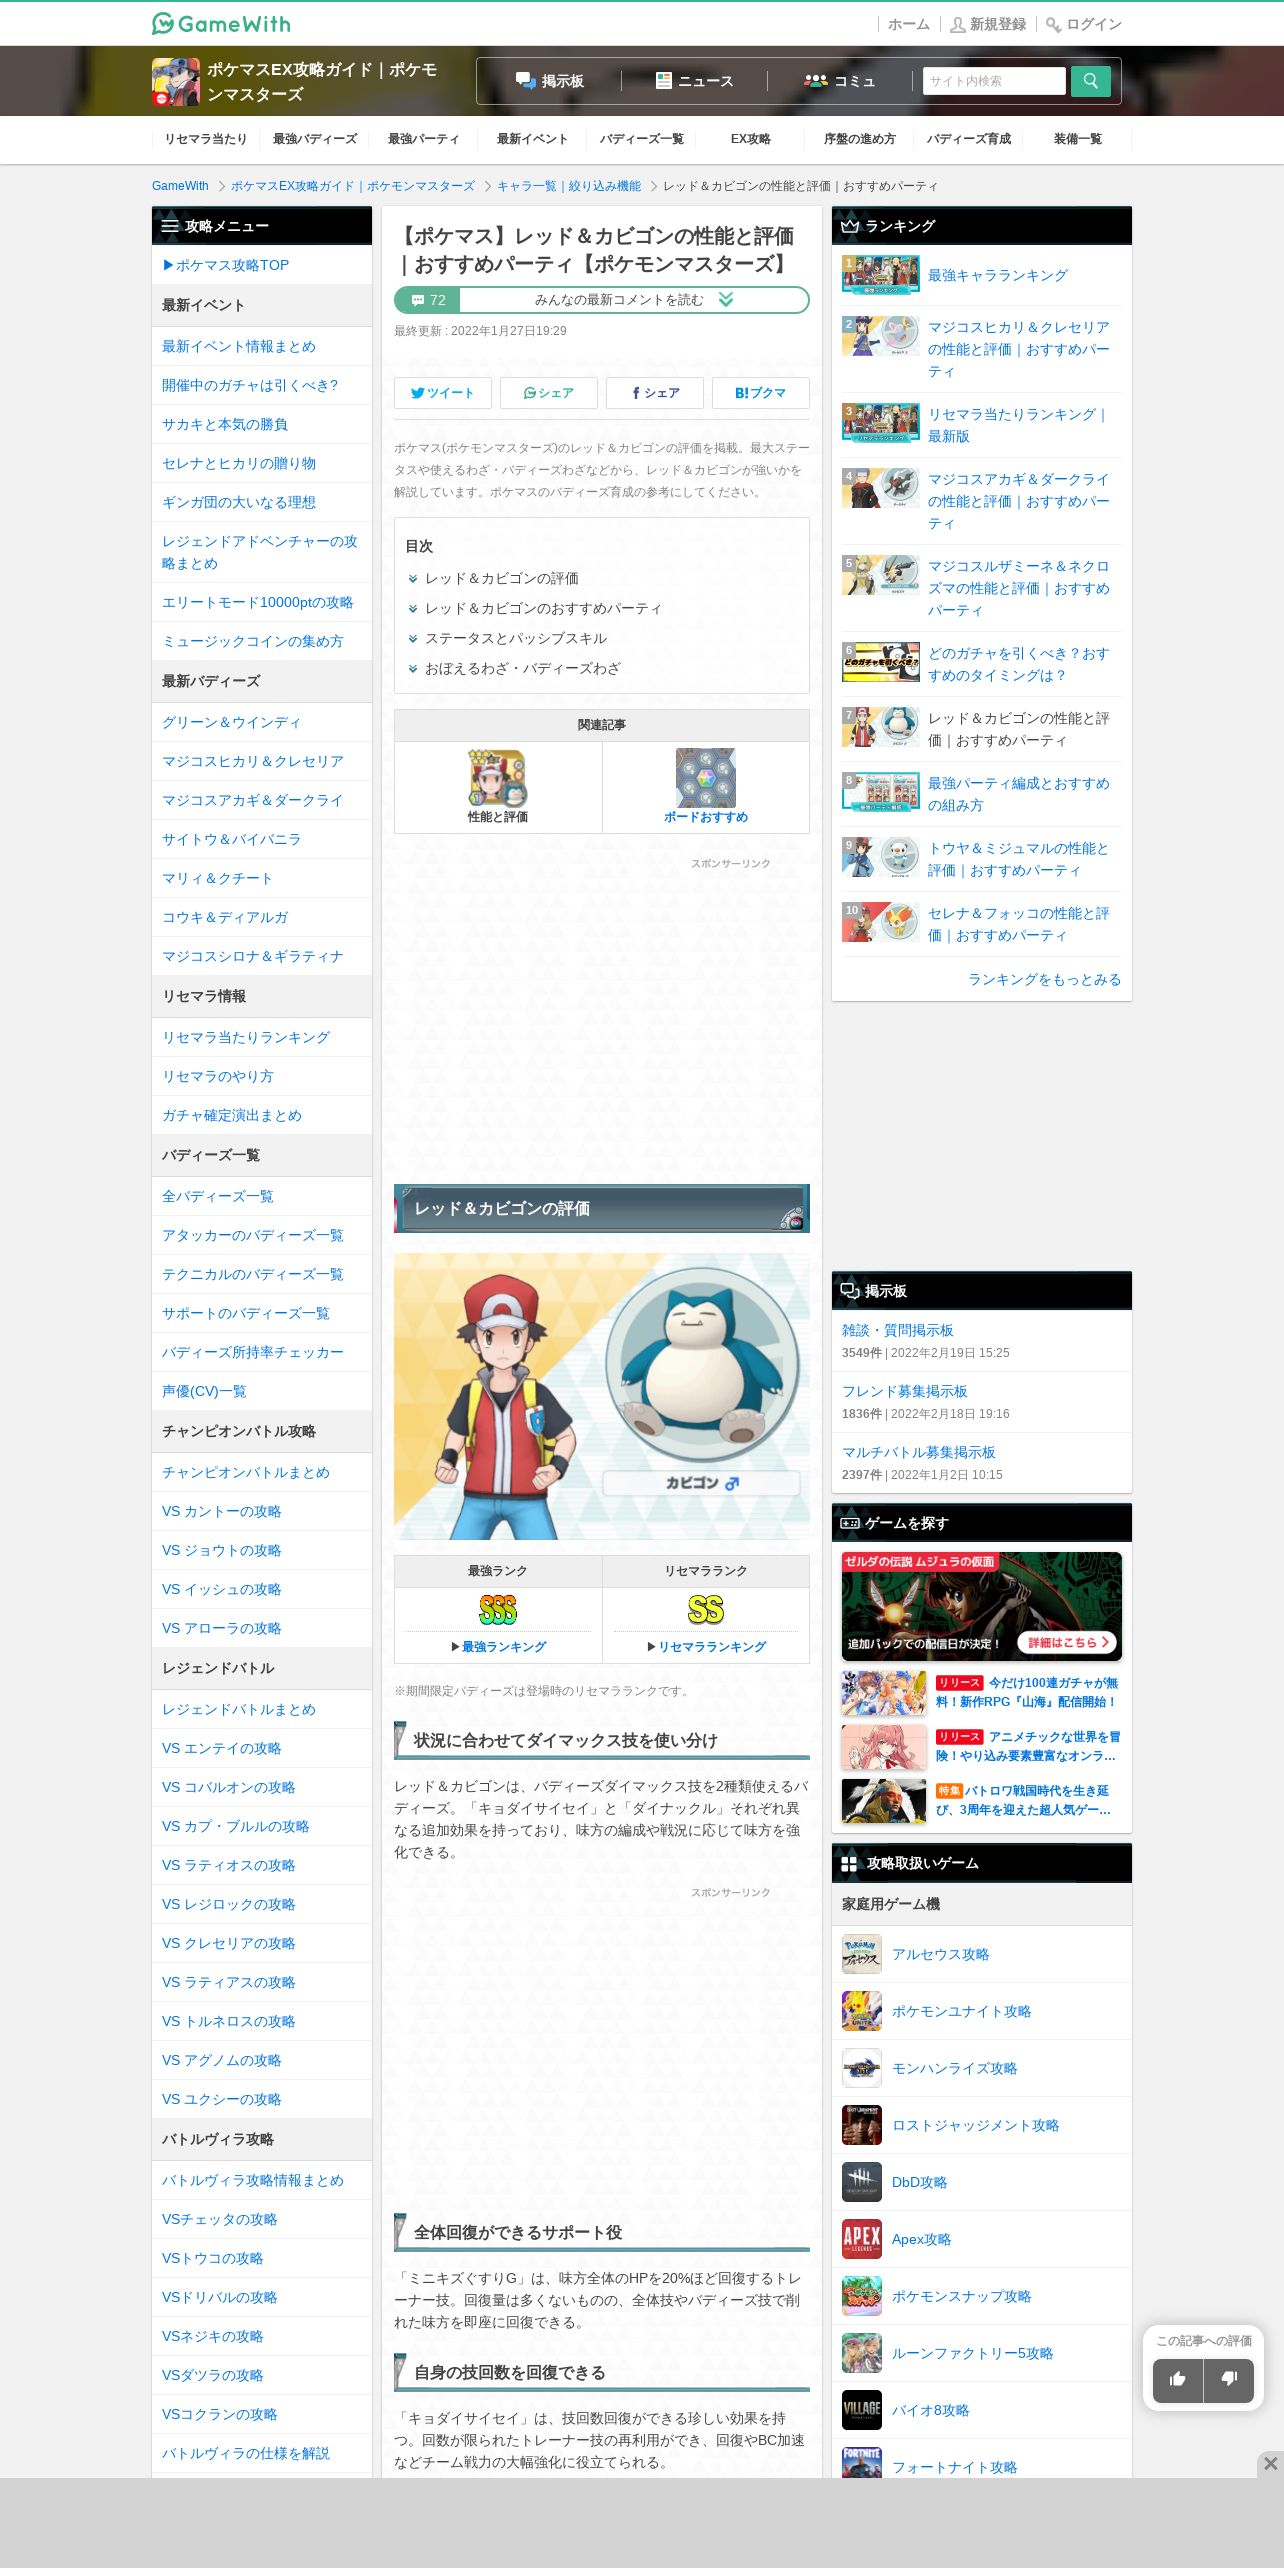Select the 最強バディーズ tab
The image size is (1284, 2568).
(x=315, y=139)
